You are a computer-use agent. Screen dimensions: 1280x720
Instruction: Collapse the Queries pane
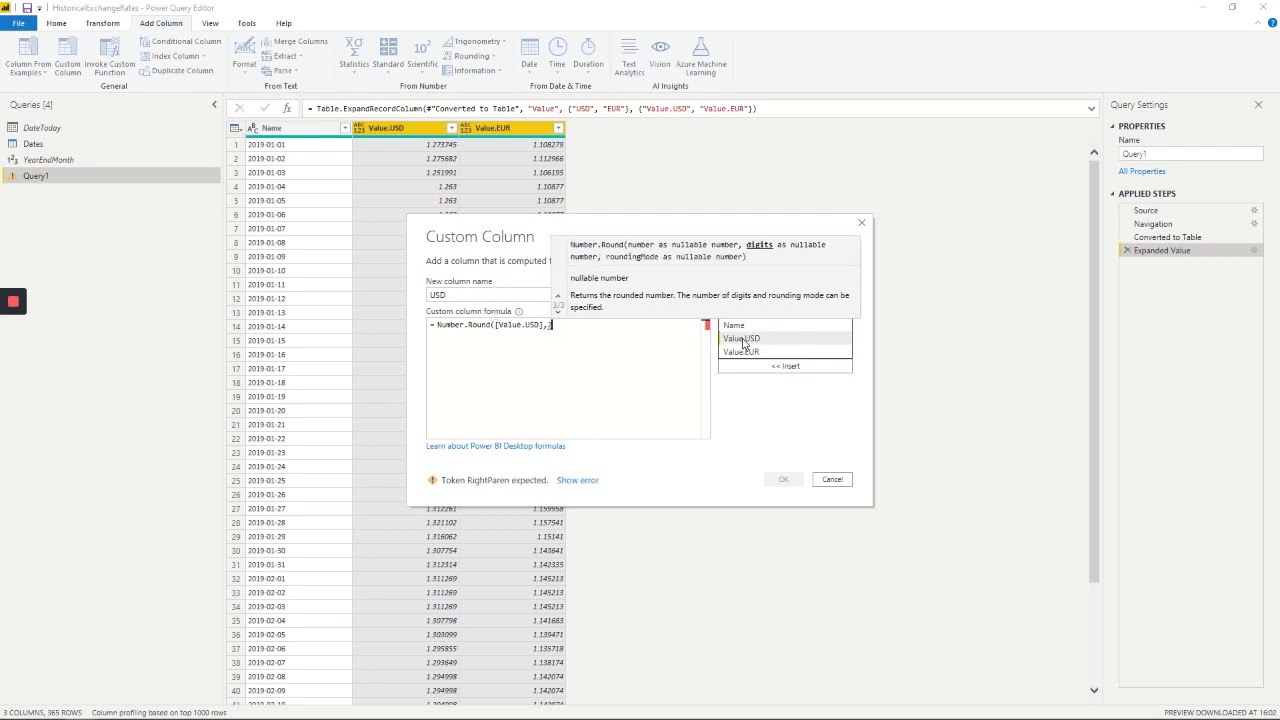click(213, 105)
